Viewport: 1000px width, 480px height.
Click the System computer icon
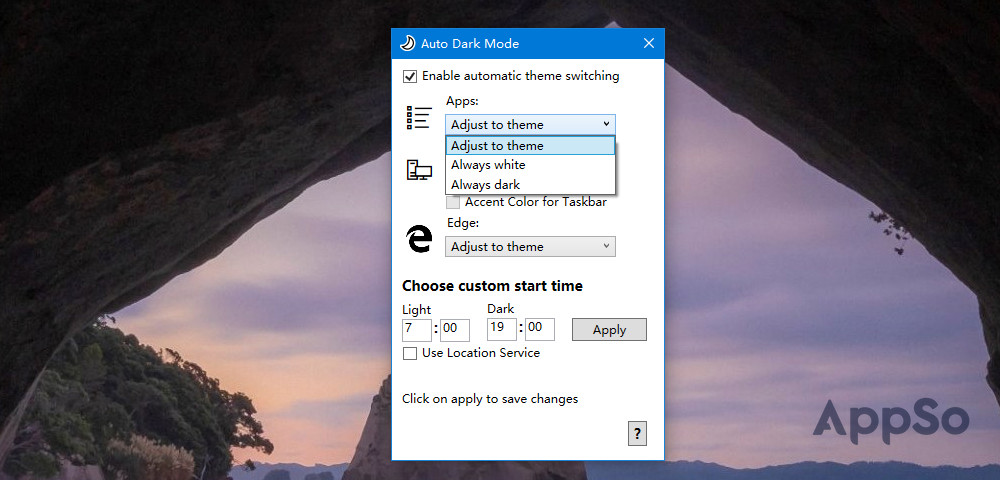point(419,170)
